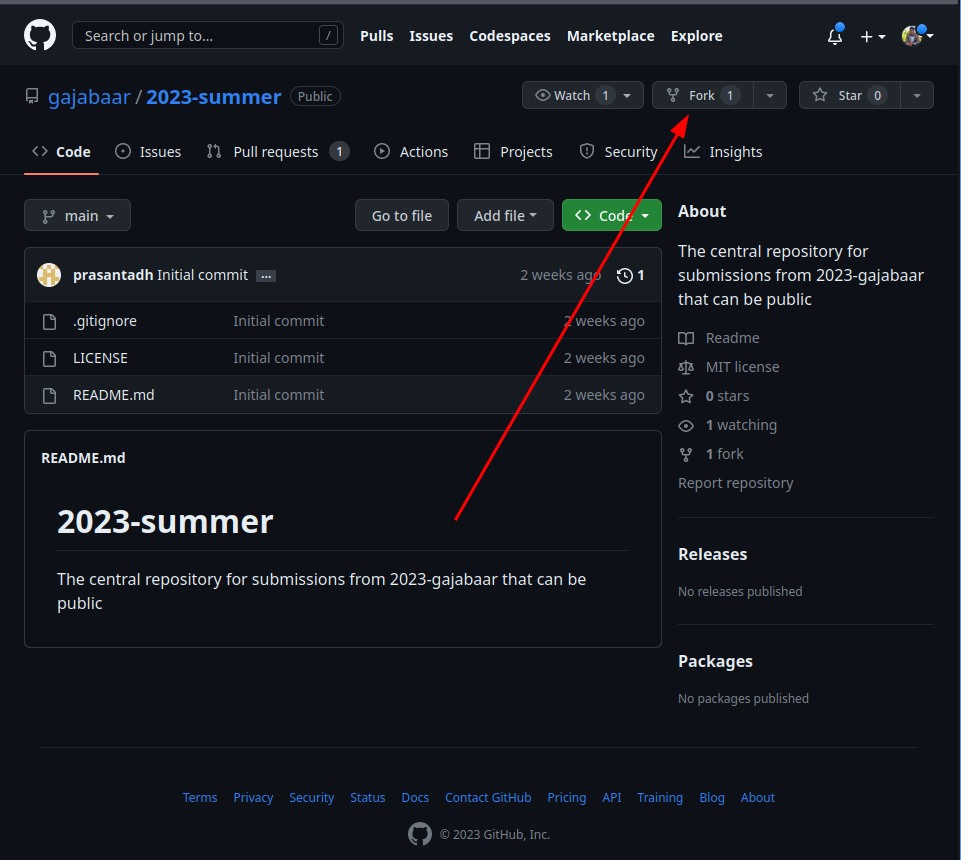Open the latest Initial commit message link

coord(202,275)
